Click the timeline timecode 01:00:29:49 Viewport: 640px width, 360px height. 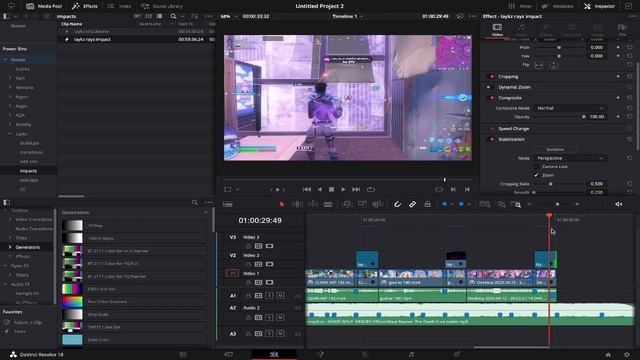260,220
